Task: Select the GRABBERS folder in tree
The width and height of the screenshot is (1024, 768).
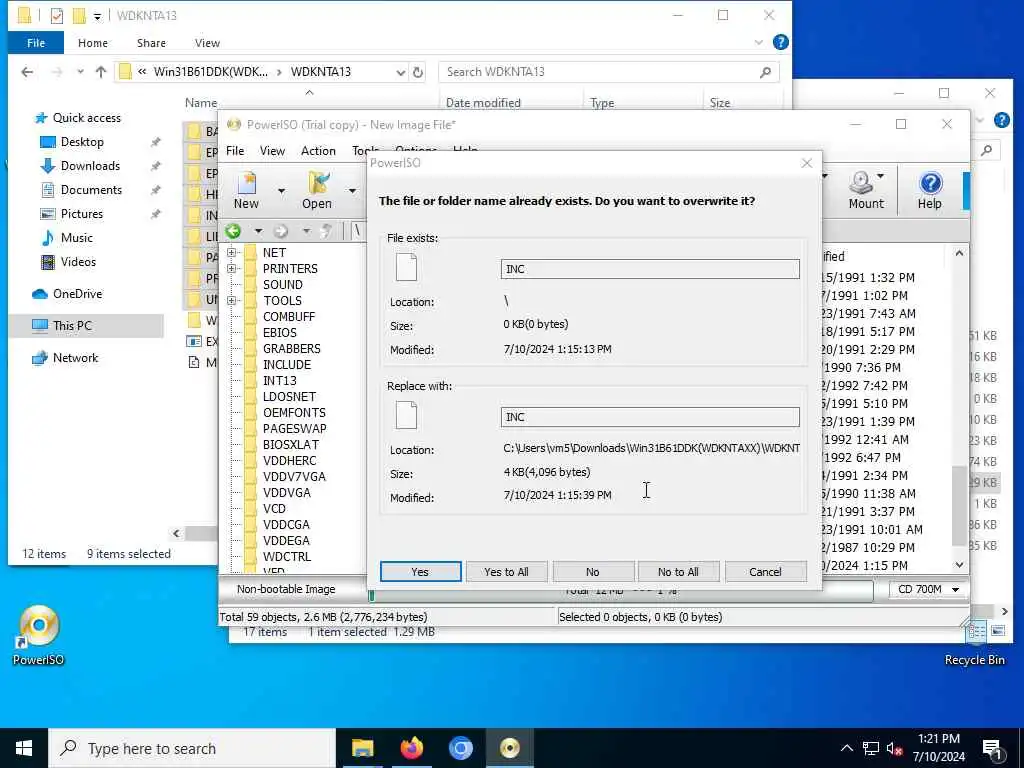Action: point(292,349)
